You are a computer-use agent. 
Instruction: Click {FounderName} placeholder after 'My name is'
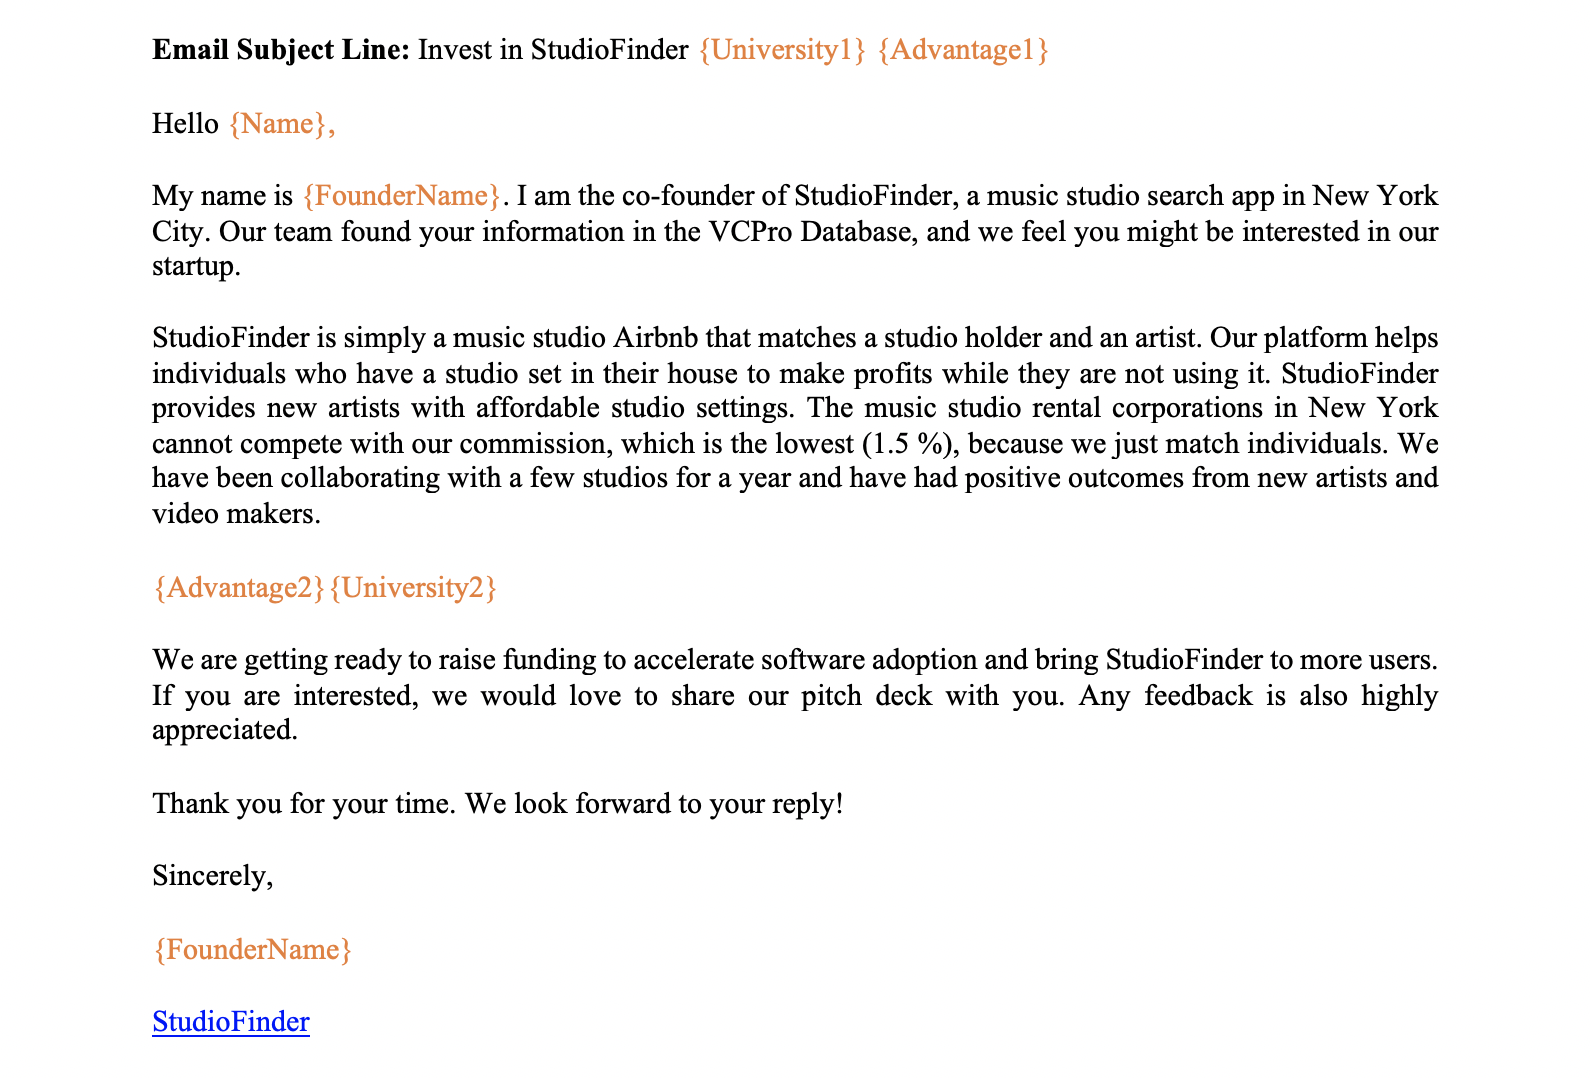coord(400,196)
